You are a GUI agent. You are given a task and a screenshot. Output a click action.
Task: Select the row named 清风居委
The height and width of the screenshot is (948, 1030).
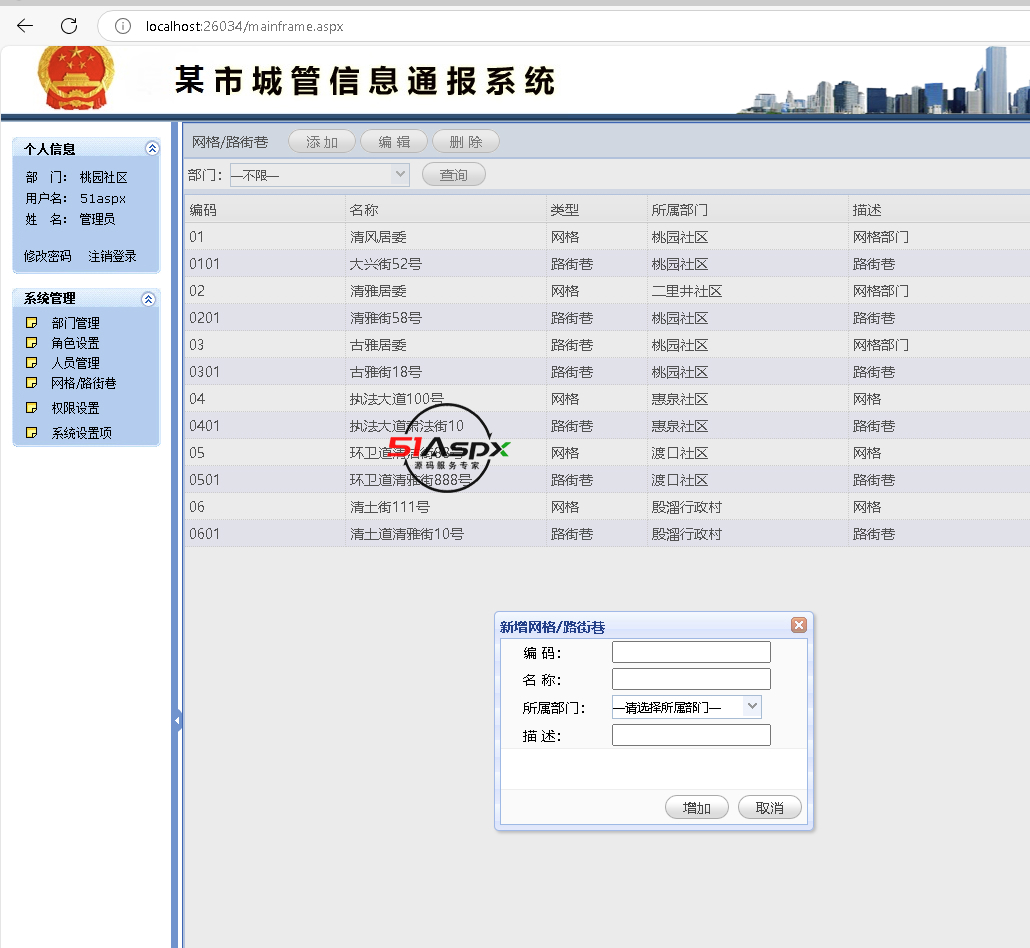tap(378, 237)
